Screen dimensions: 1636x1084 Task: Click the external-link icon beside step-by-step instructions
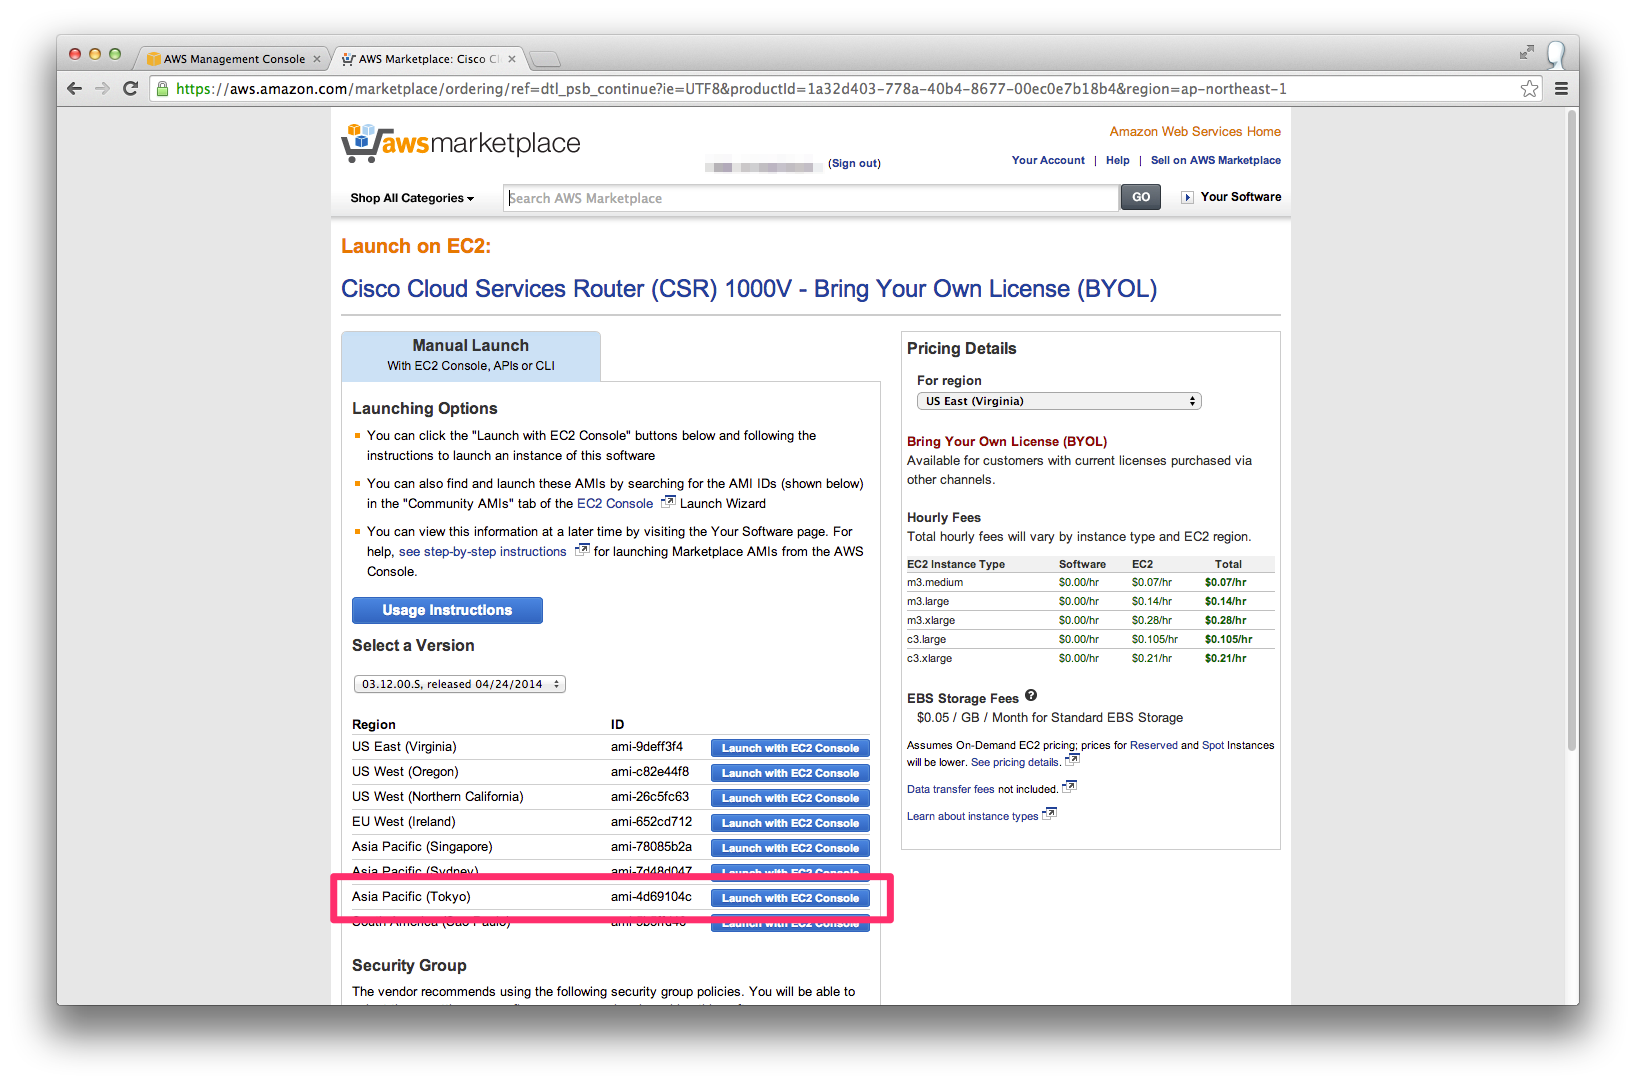pos(582,549)
